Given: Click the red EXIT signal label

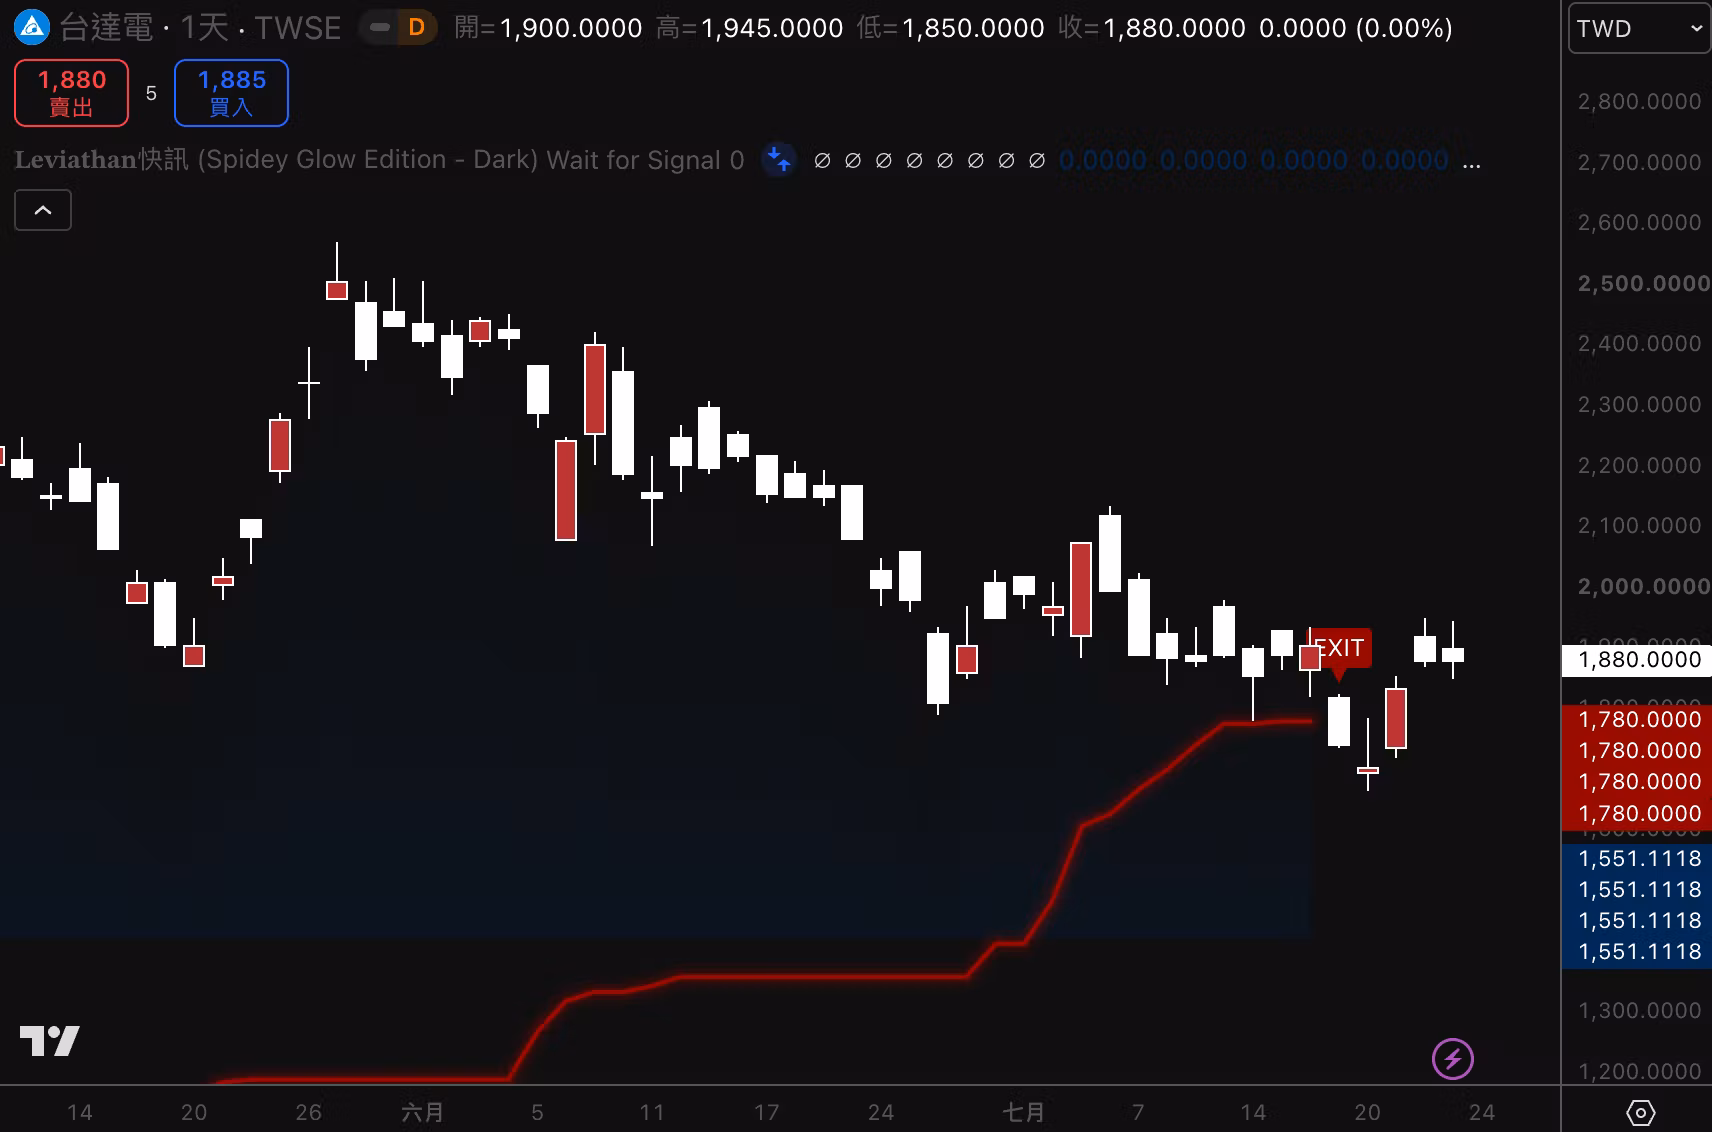Looking at the screenshot, I should [1338, 649].
